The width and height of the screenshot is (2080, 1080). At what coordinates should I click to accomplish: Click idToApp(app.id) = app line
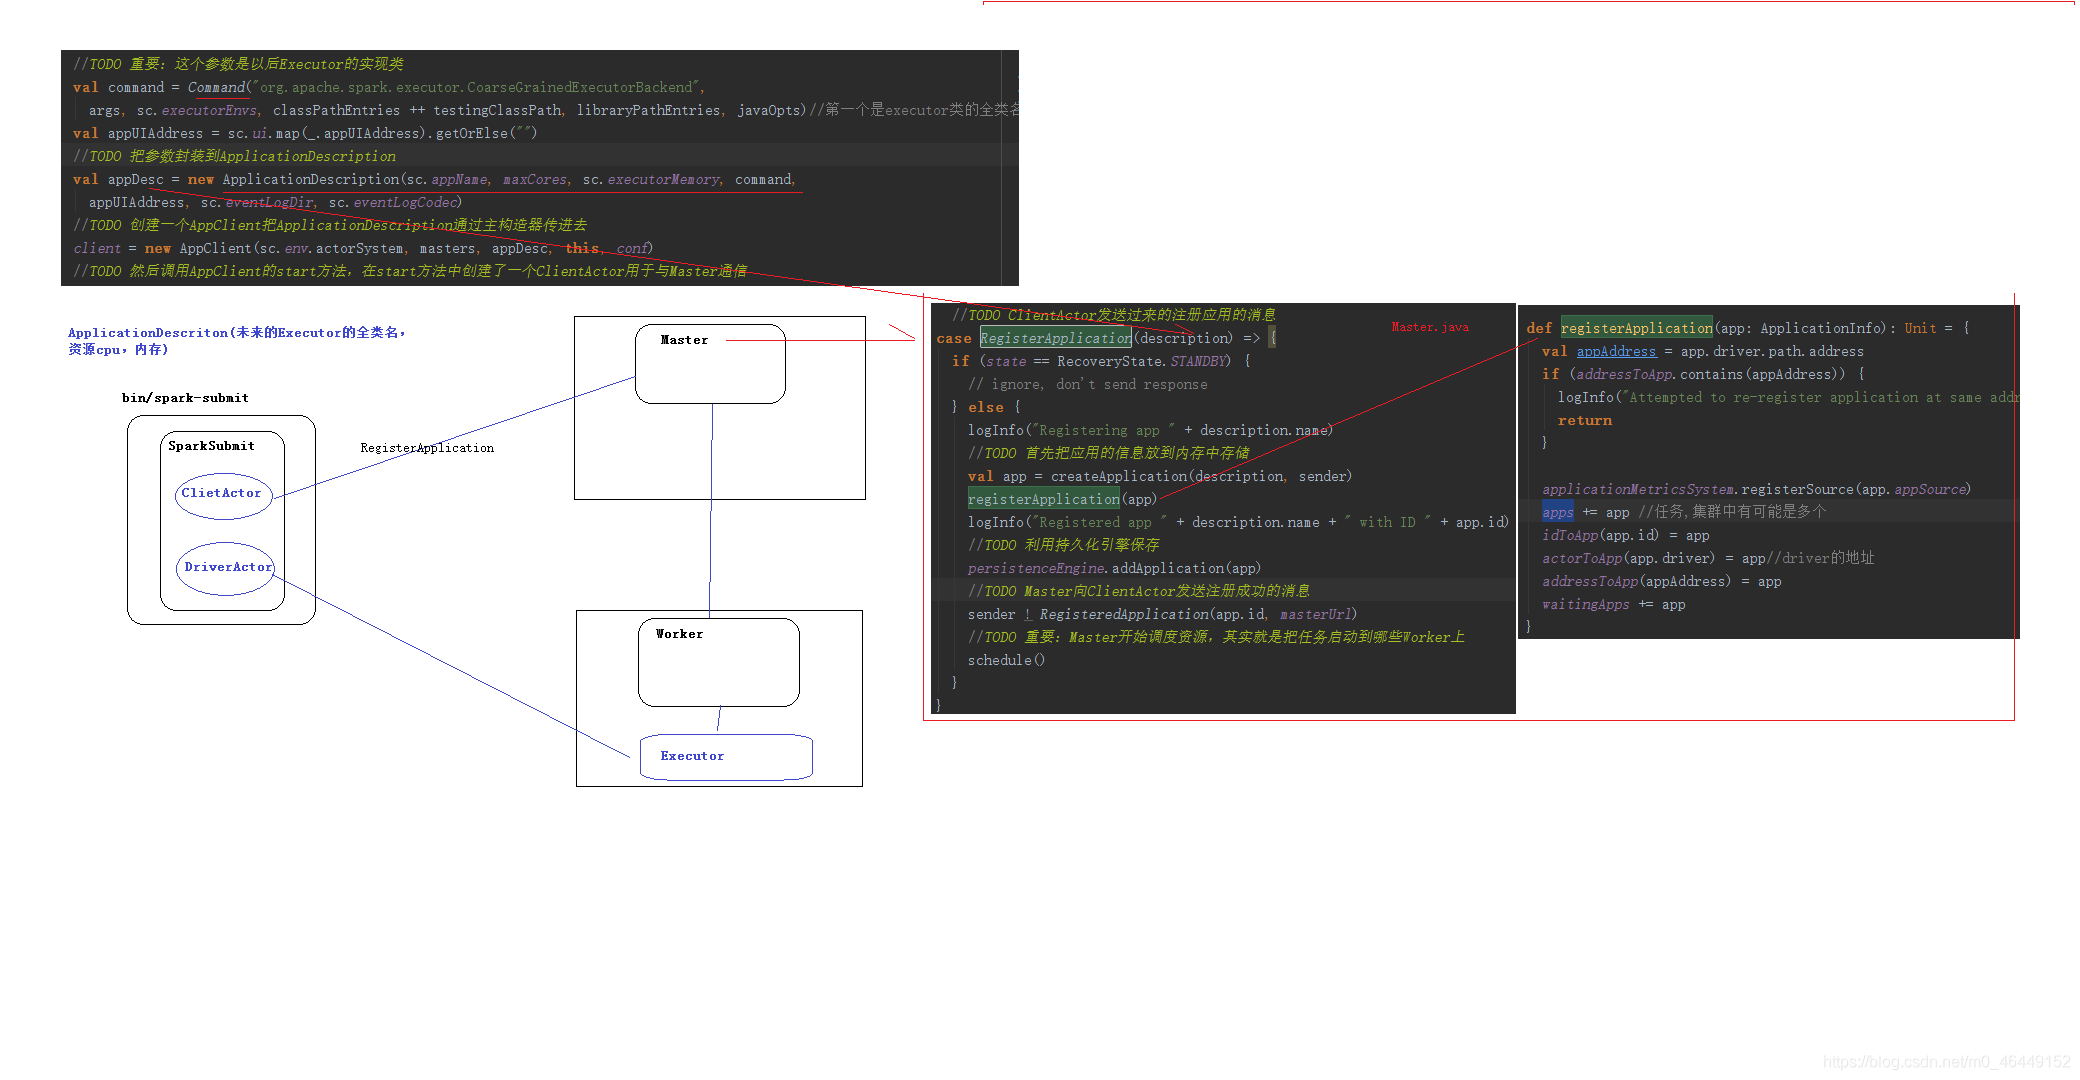click(x=1625, y=535)
